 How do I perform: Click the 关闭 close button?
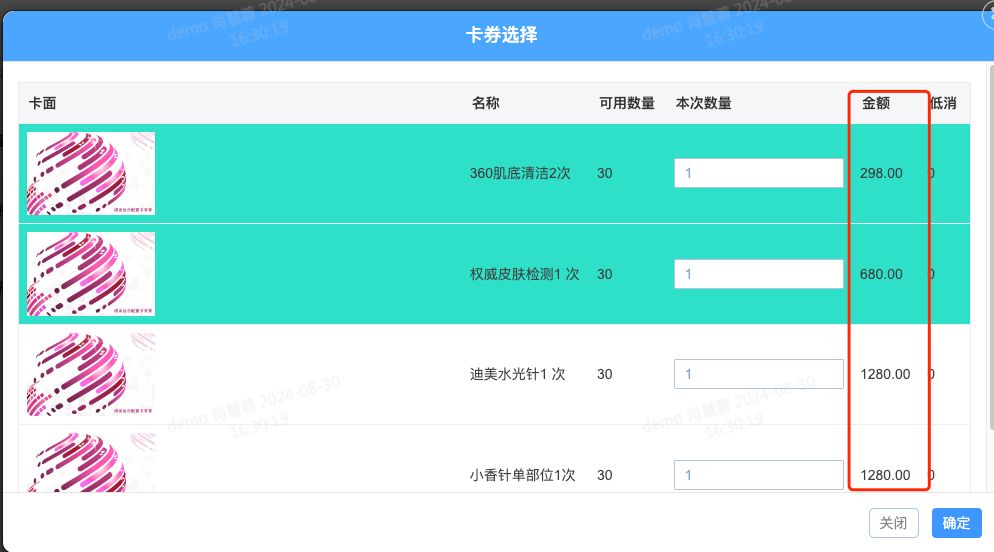pyautogui.click(x=893, y=523)
